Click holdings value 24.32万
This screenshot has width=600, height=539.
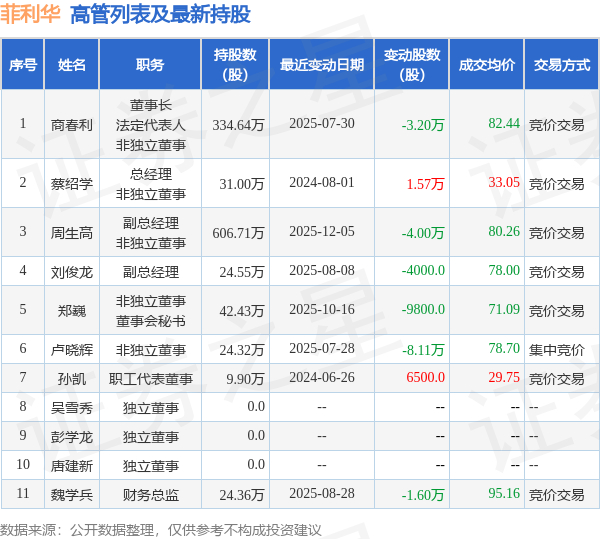click(242, 350)
